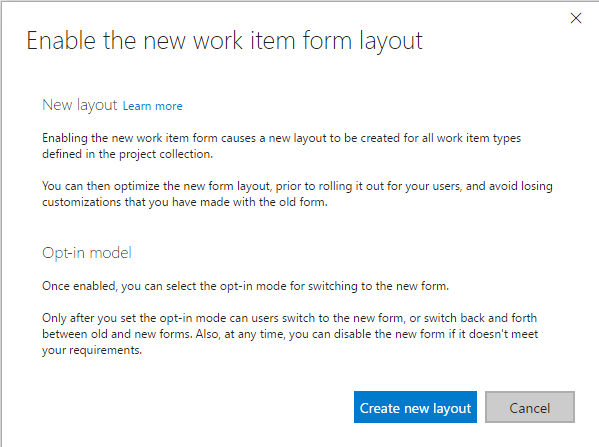This screenshot has width=599, height=447.
Task: Cancel enabling the new form layout
Action: pyautogui.click(x=529, y=407)
